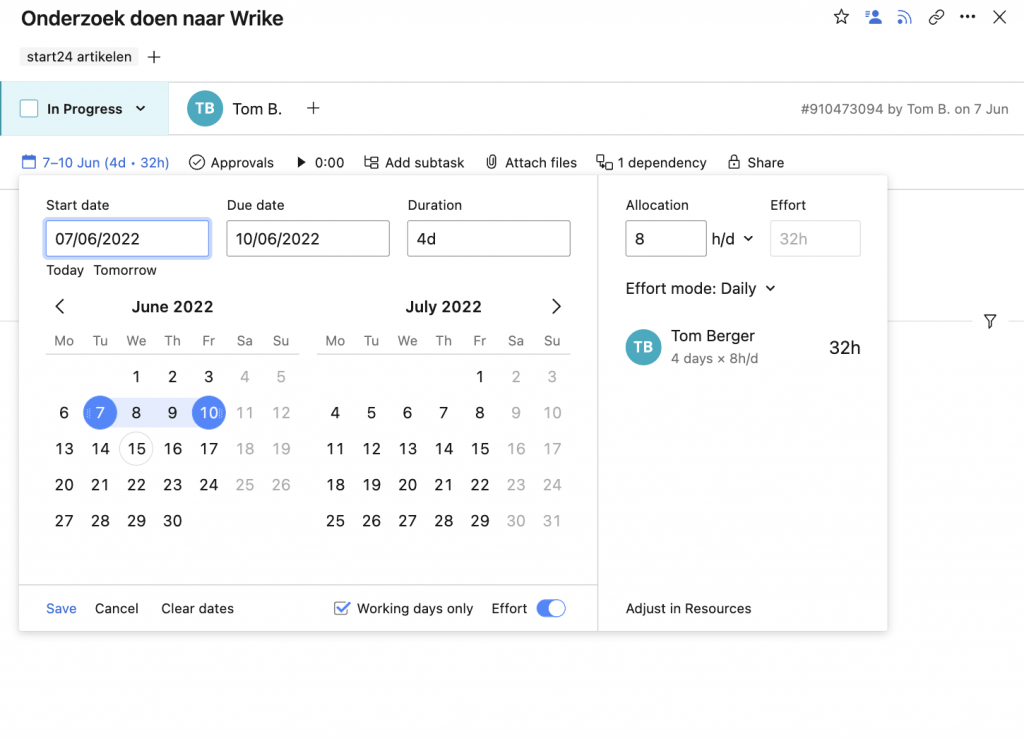
Task: Start the task timer play button
Action: click(301, 162)
